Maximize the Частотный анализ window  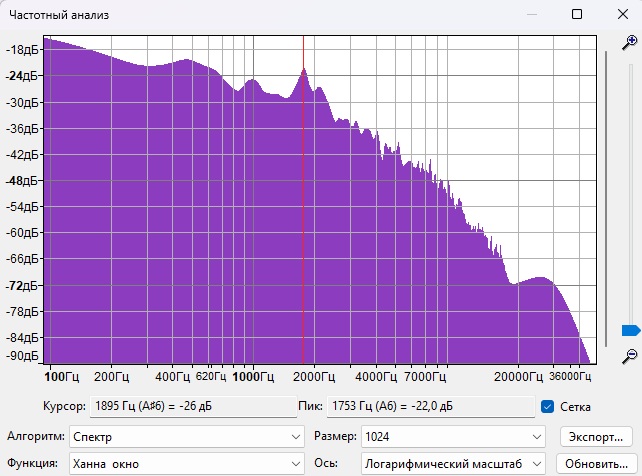tap(577, 14)
